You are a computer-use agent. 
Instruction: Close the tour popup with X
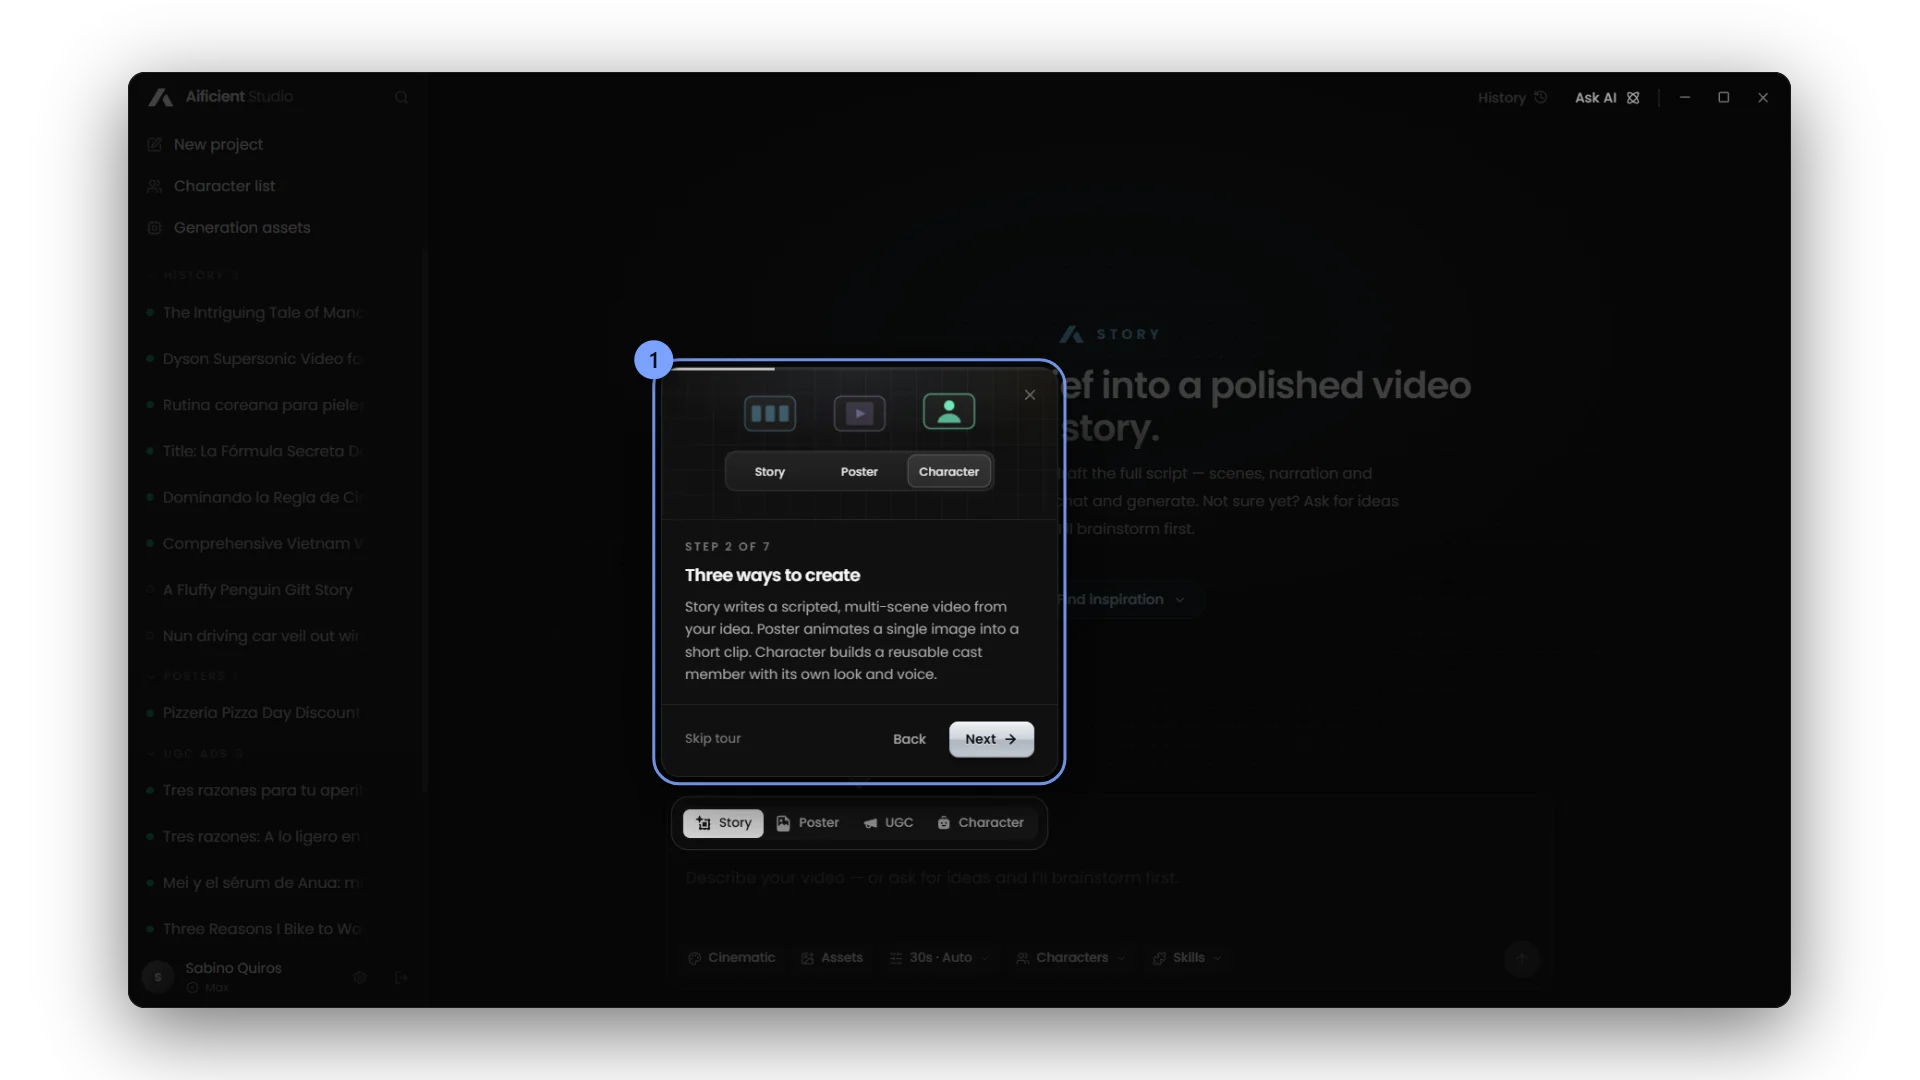1030,395
